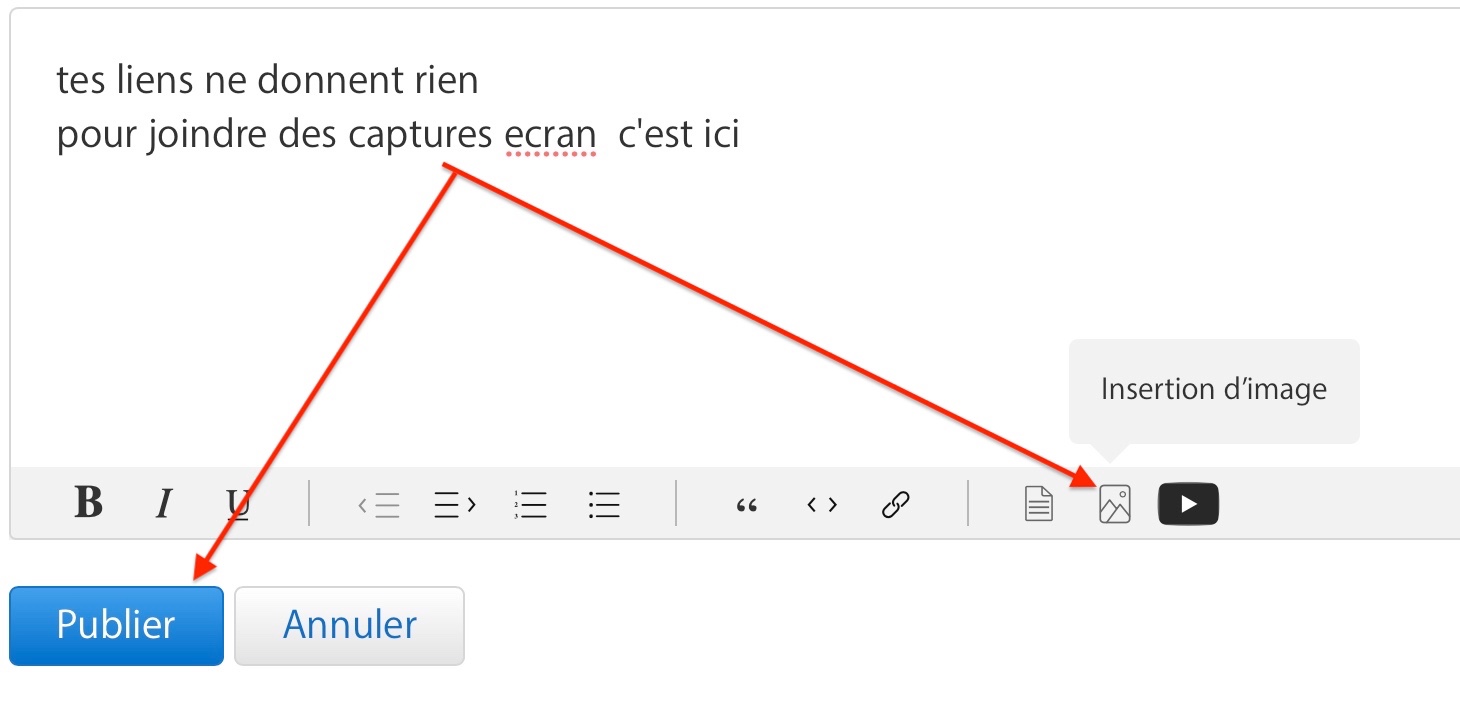The image size is (1460, 712).
Task: Toggle bold formatting
Action: pos(88,503)
